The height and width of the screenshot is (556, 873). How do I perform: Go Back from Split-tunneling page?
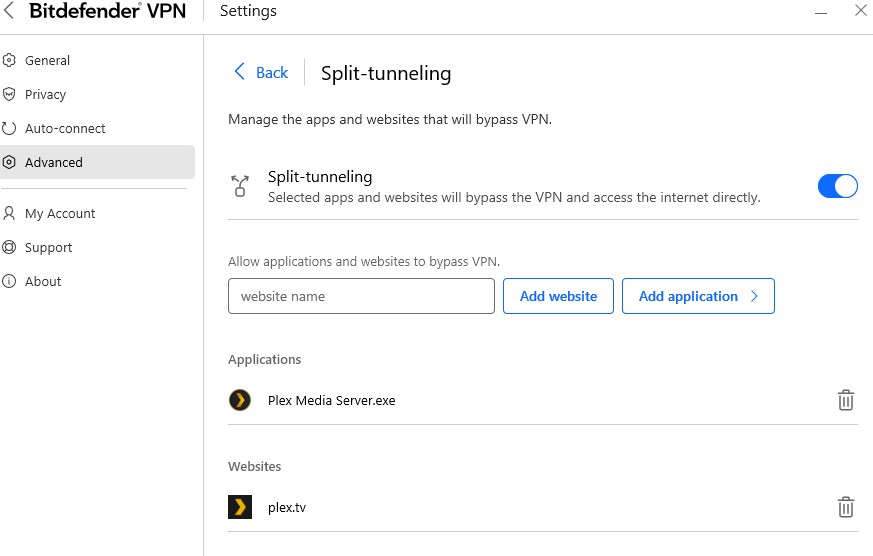click(261, 72)
